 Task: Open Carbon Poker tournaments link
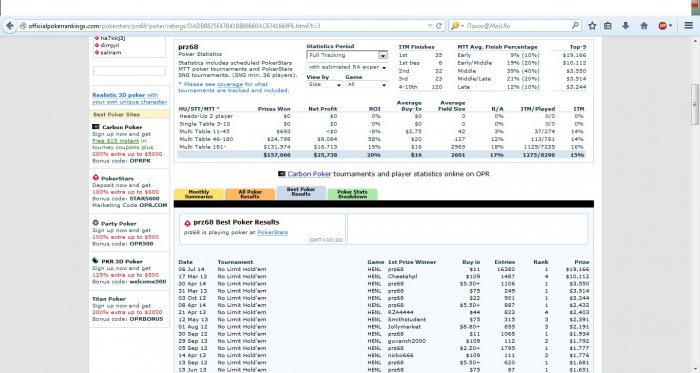309,174
